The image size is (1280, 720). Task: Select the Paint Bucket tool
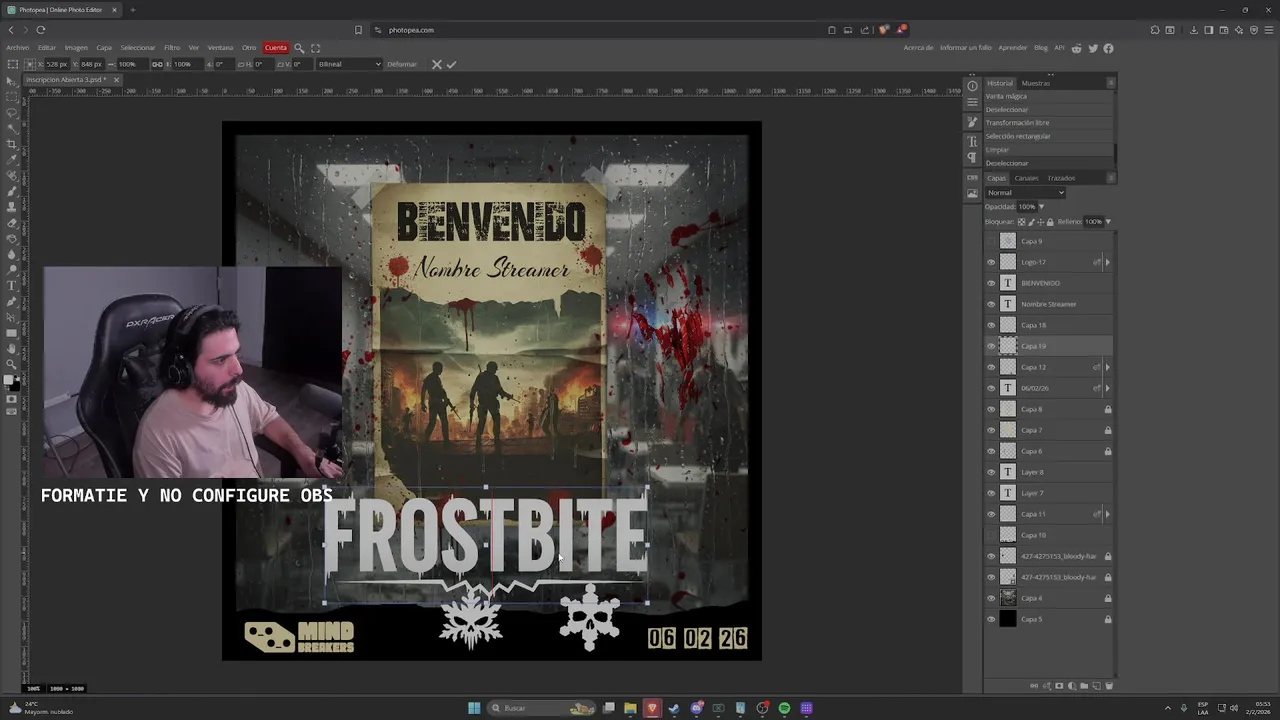point(12,238)
